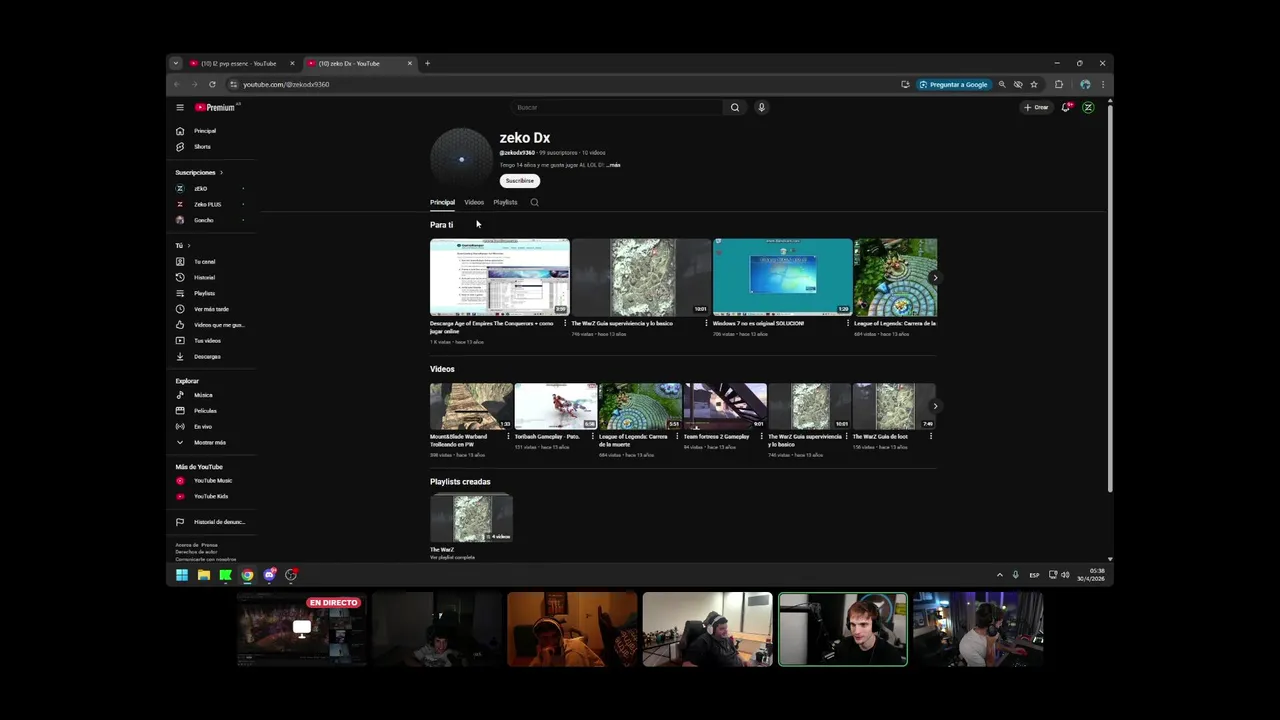Advance the Videos carousel with the arrow
Image resolution: width=1280 pixels, height=720 pixels.
935,406
